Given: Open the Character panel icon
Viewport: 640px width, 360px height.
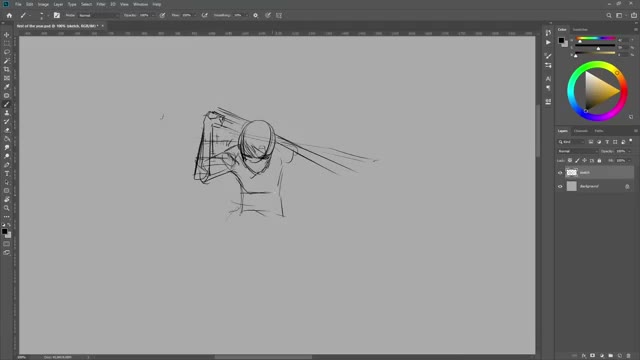Looking at the screenshot, I should [x=548, y=78].
